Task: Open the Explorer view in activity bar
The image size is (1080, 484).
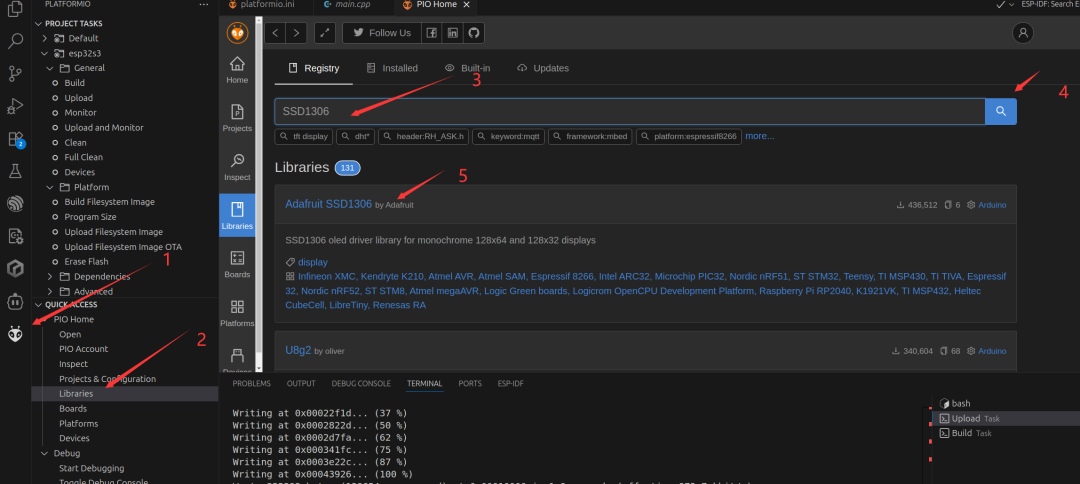Action: pos(15,10)
